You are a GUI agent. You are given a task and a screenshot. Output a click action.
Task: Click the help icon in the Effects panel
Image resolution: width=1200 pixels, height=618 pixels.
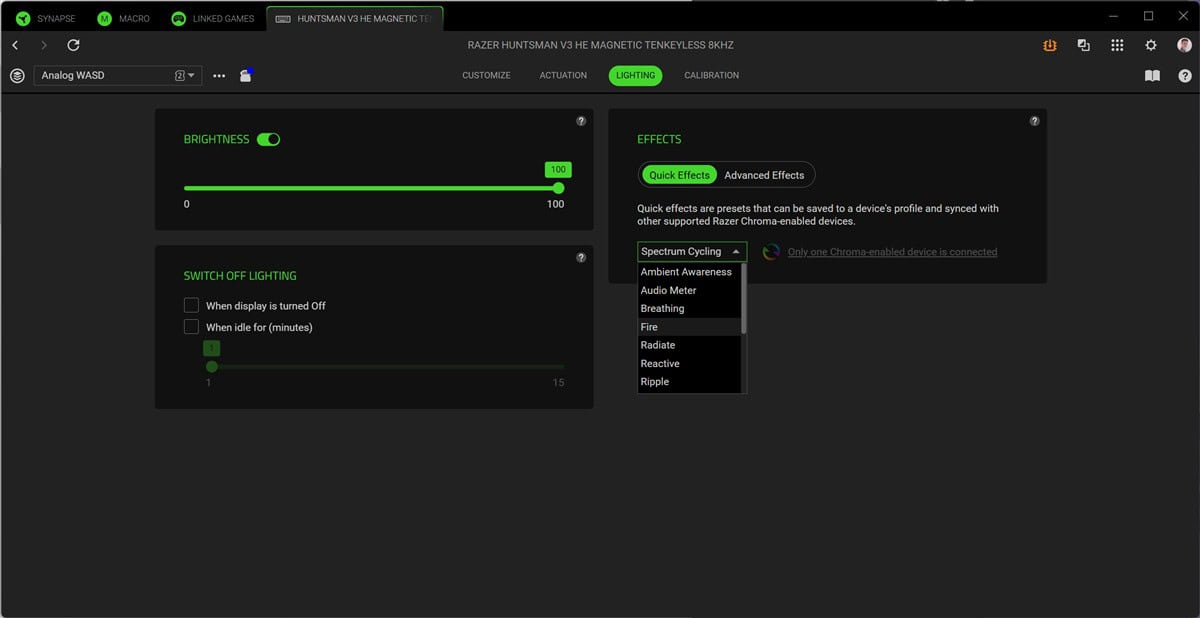[1034, 121]
